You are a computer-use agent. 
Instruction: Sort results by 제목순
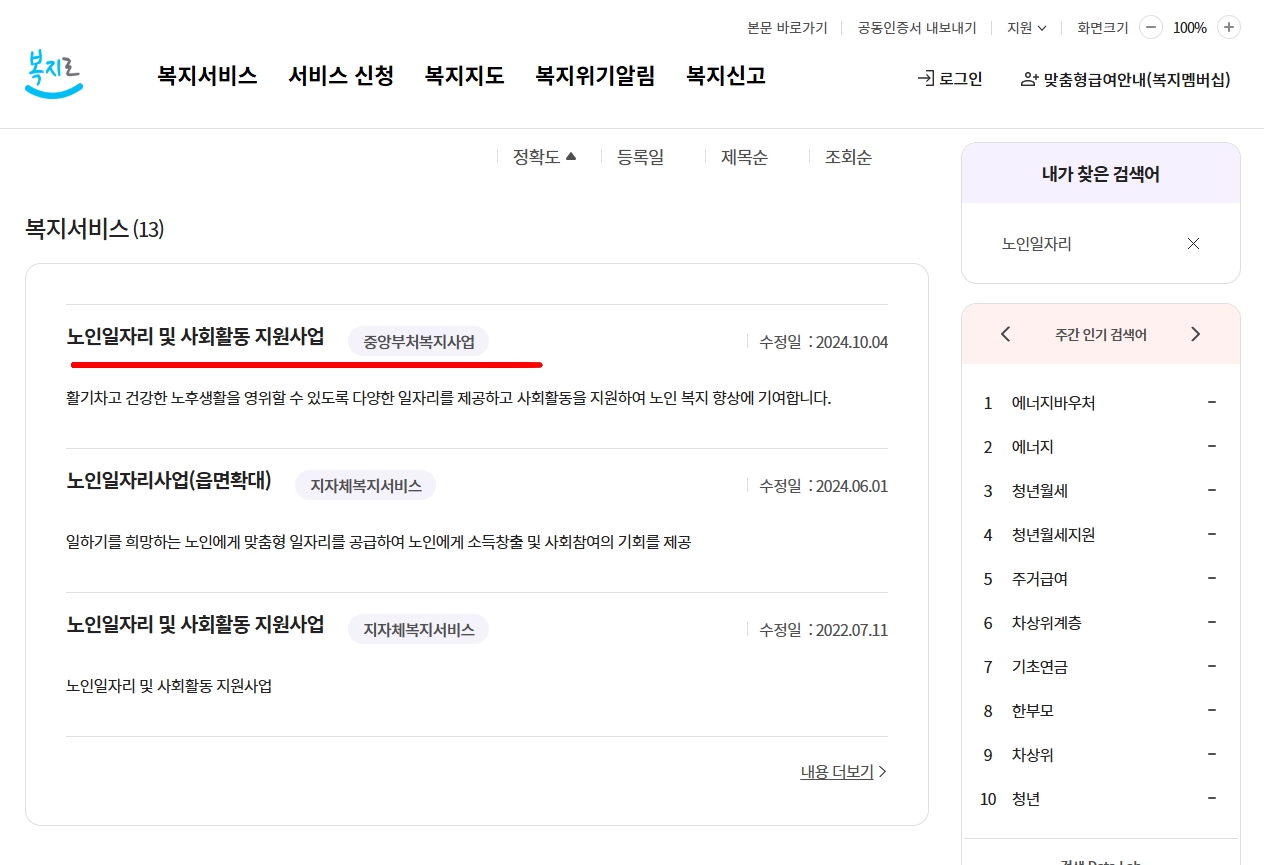click(743, 156)
